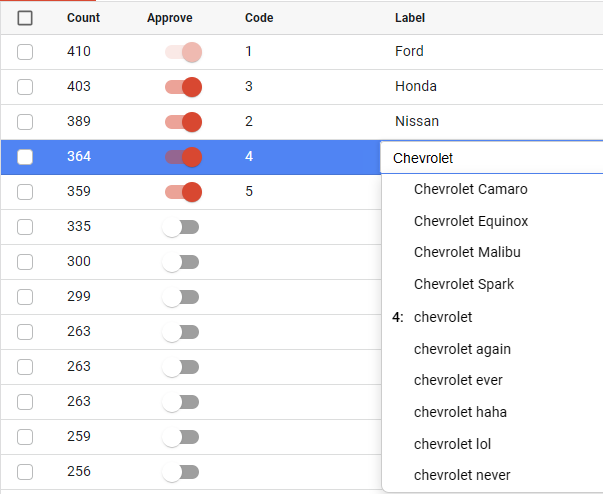
Task: Click the Label cell showing Honda
Action: coord(416,87)
